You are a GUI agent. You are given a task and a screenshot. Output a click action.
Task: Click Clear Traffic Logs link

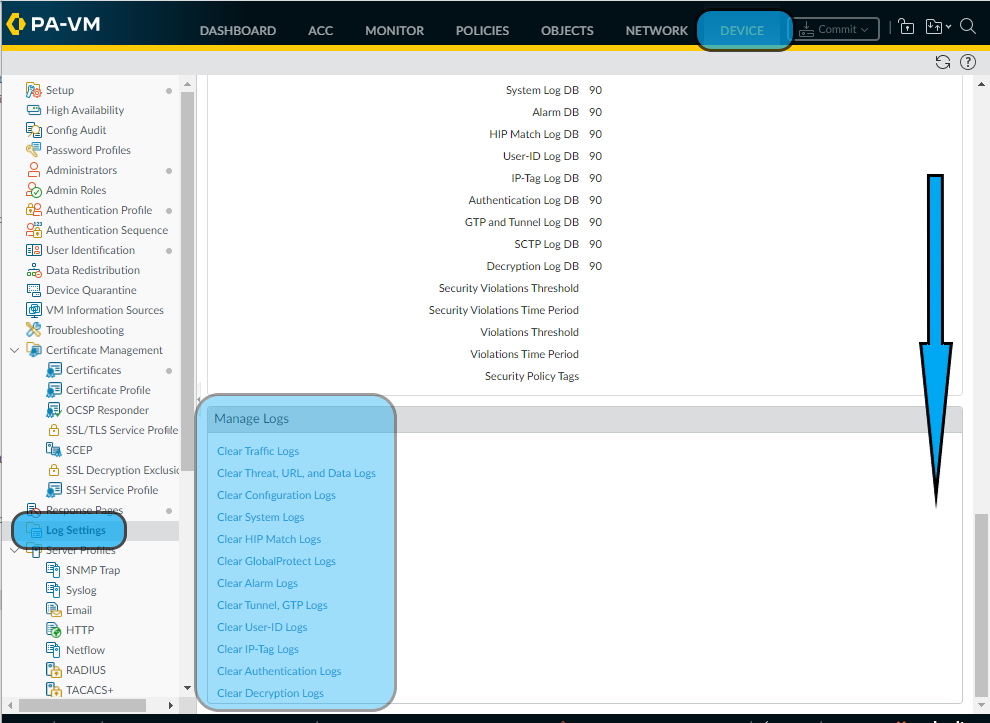pyautogui.click(x=258, y=451)
